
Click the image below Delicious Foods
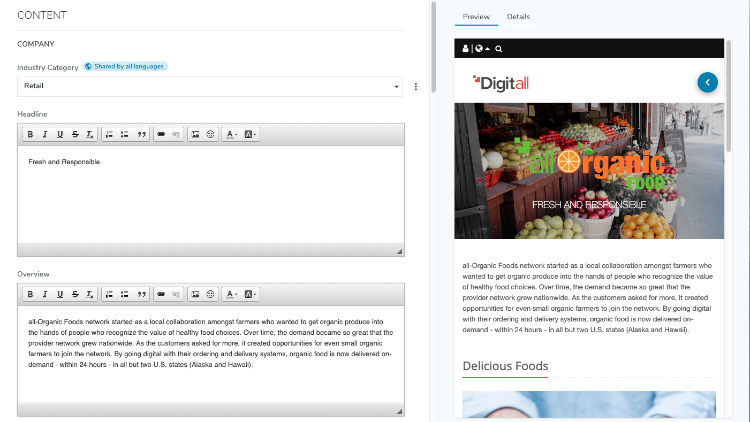pyautogui.click(x=589, y=404)
